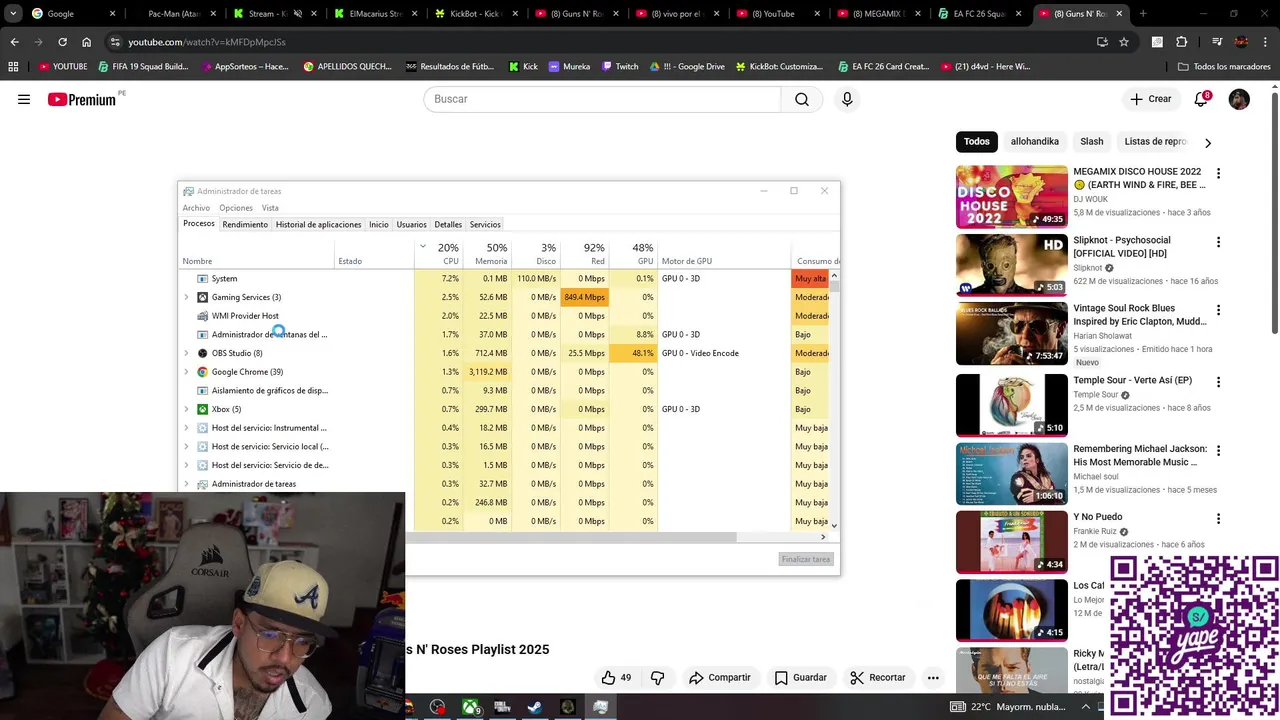Switch to Usuarios tab
Screen dimensions: 1280x720
411,224
